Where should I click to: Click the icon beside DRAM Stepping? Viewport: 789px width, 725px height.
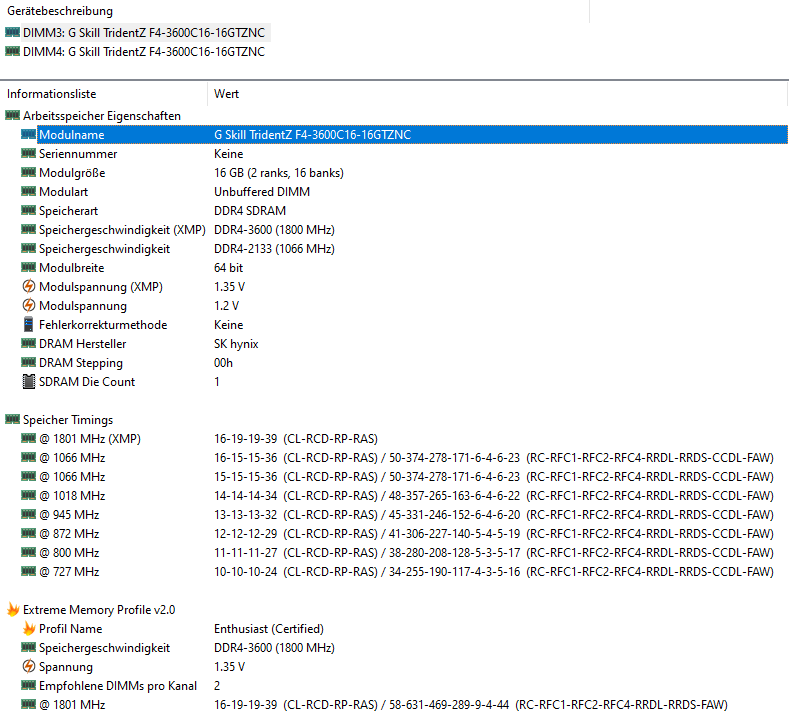(x=29, y=362)
